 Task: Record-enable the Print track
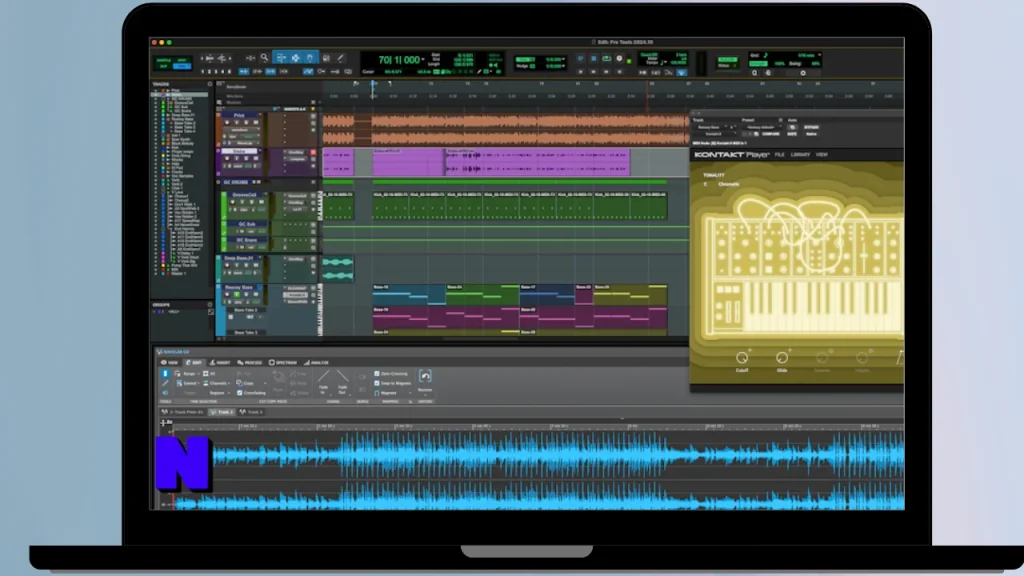tap(227, 122)
